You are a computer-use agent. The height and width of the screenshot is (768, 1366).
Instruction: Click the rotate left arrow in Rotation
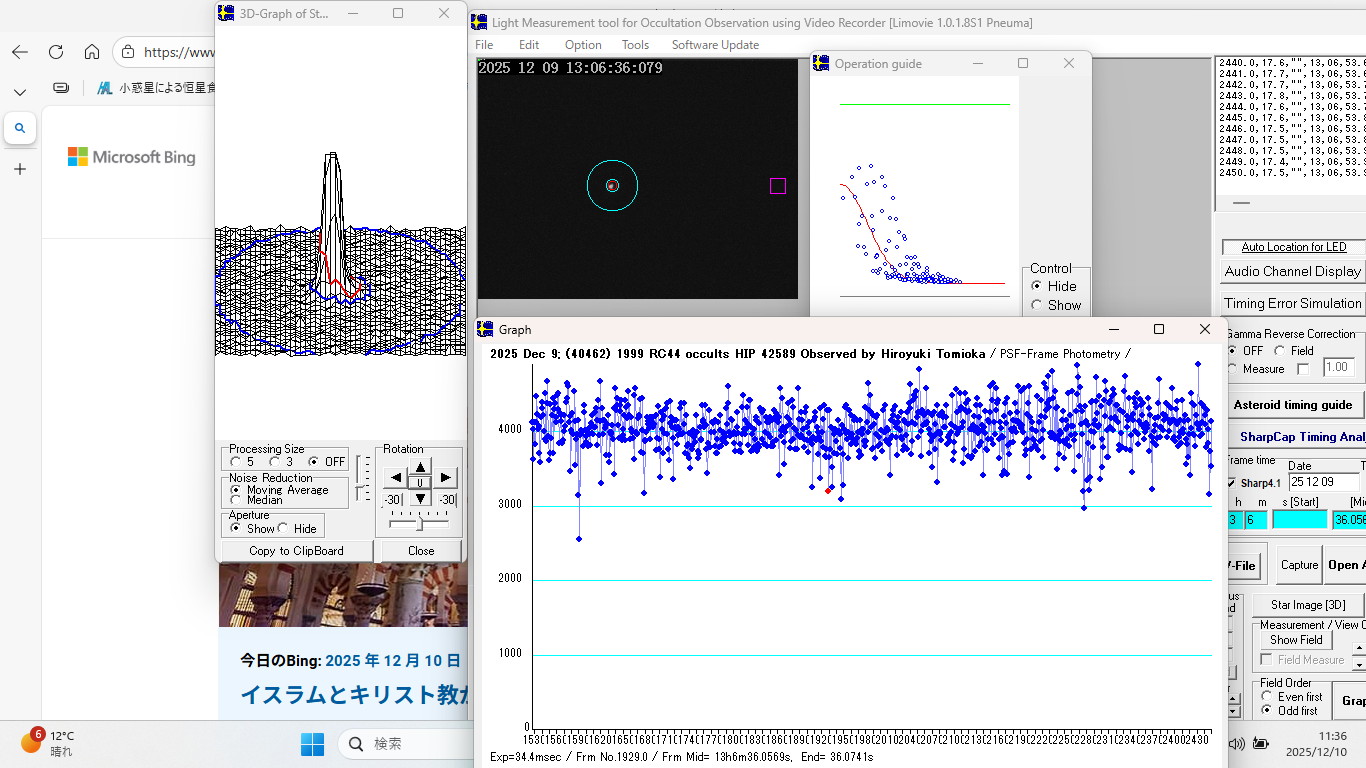tap(395, 478)
